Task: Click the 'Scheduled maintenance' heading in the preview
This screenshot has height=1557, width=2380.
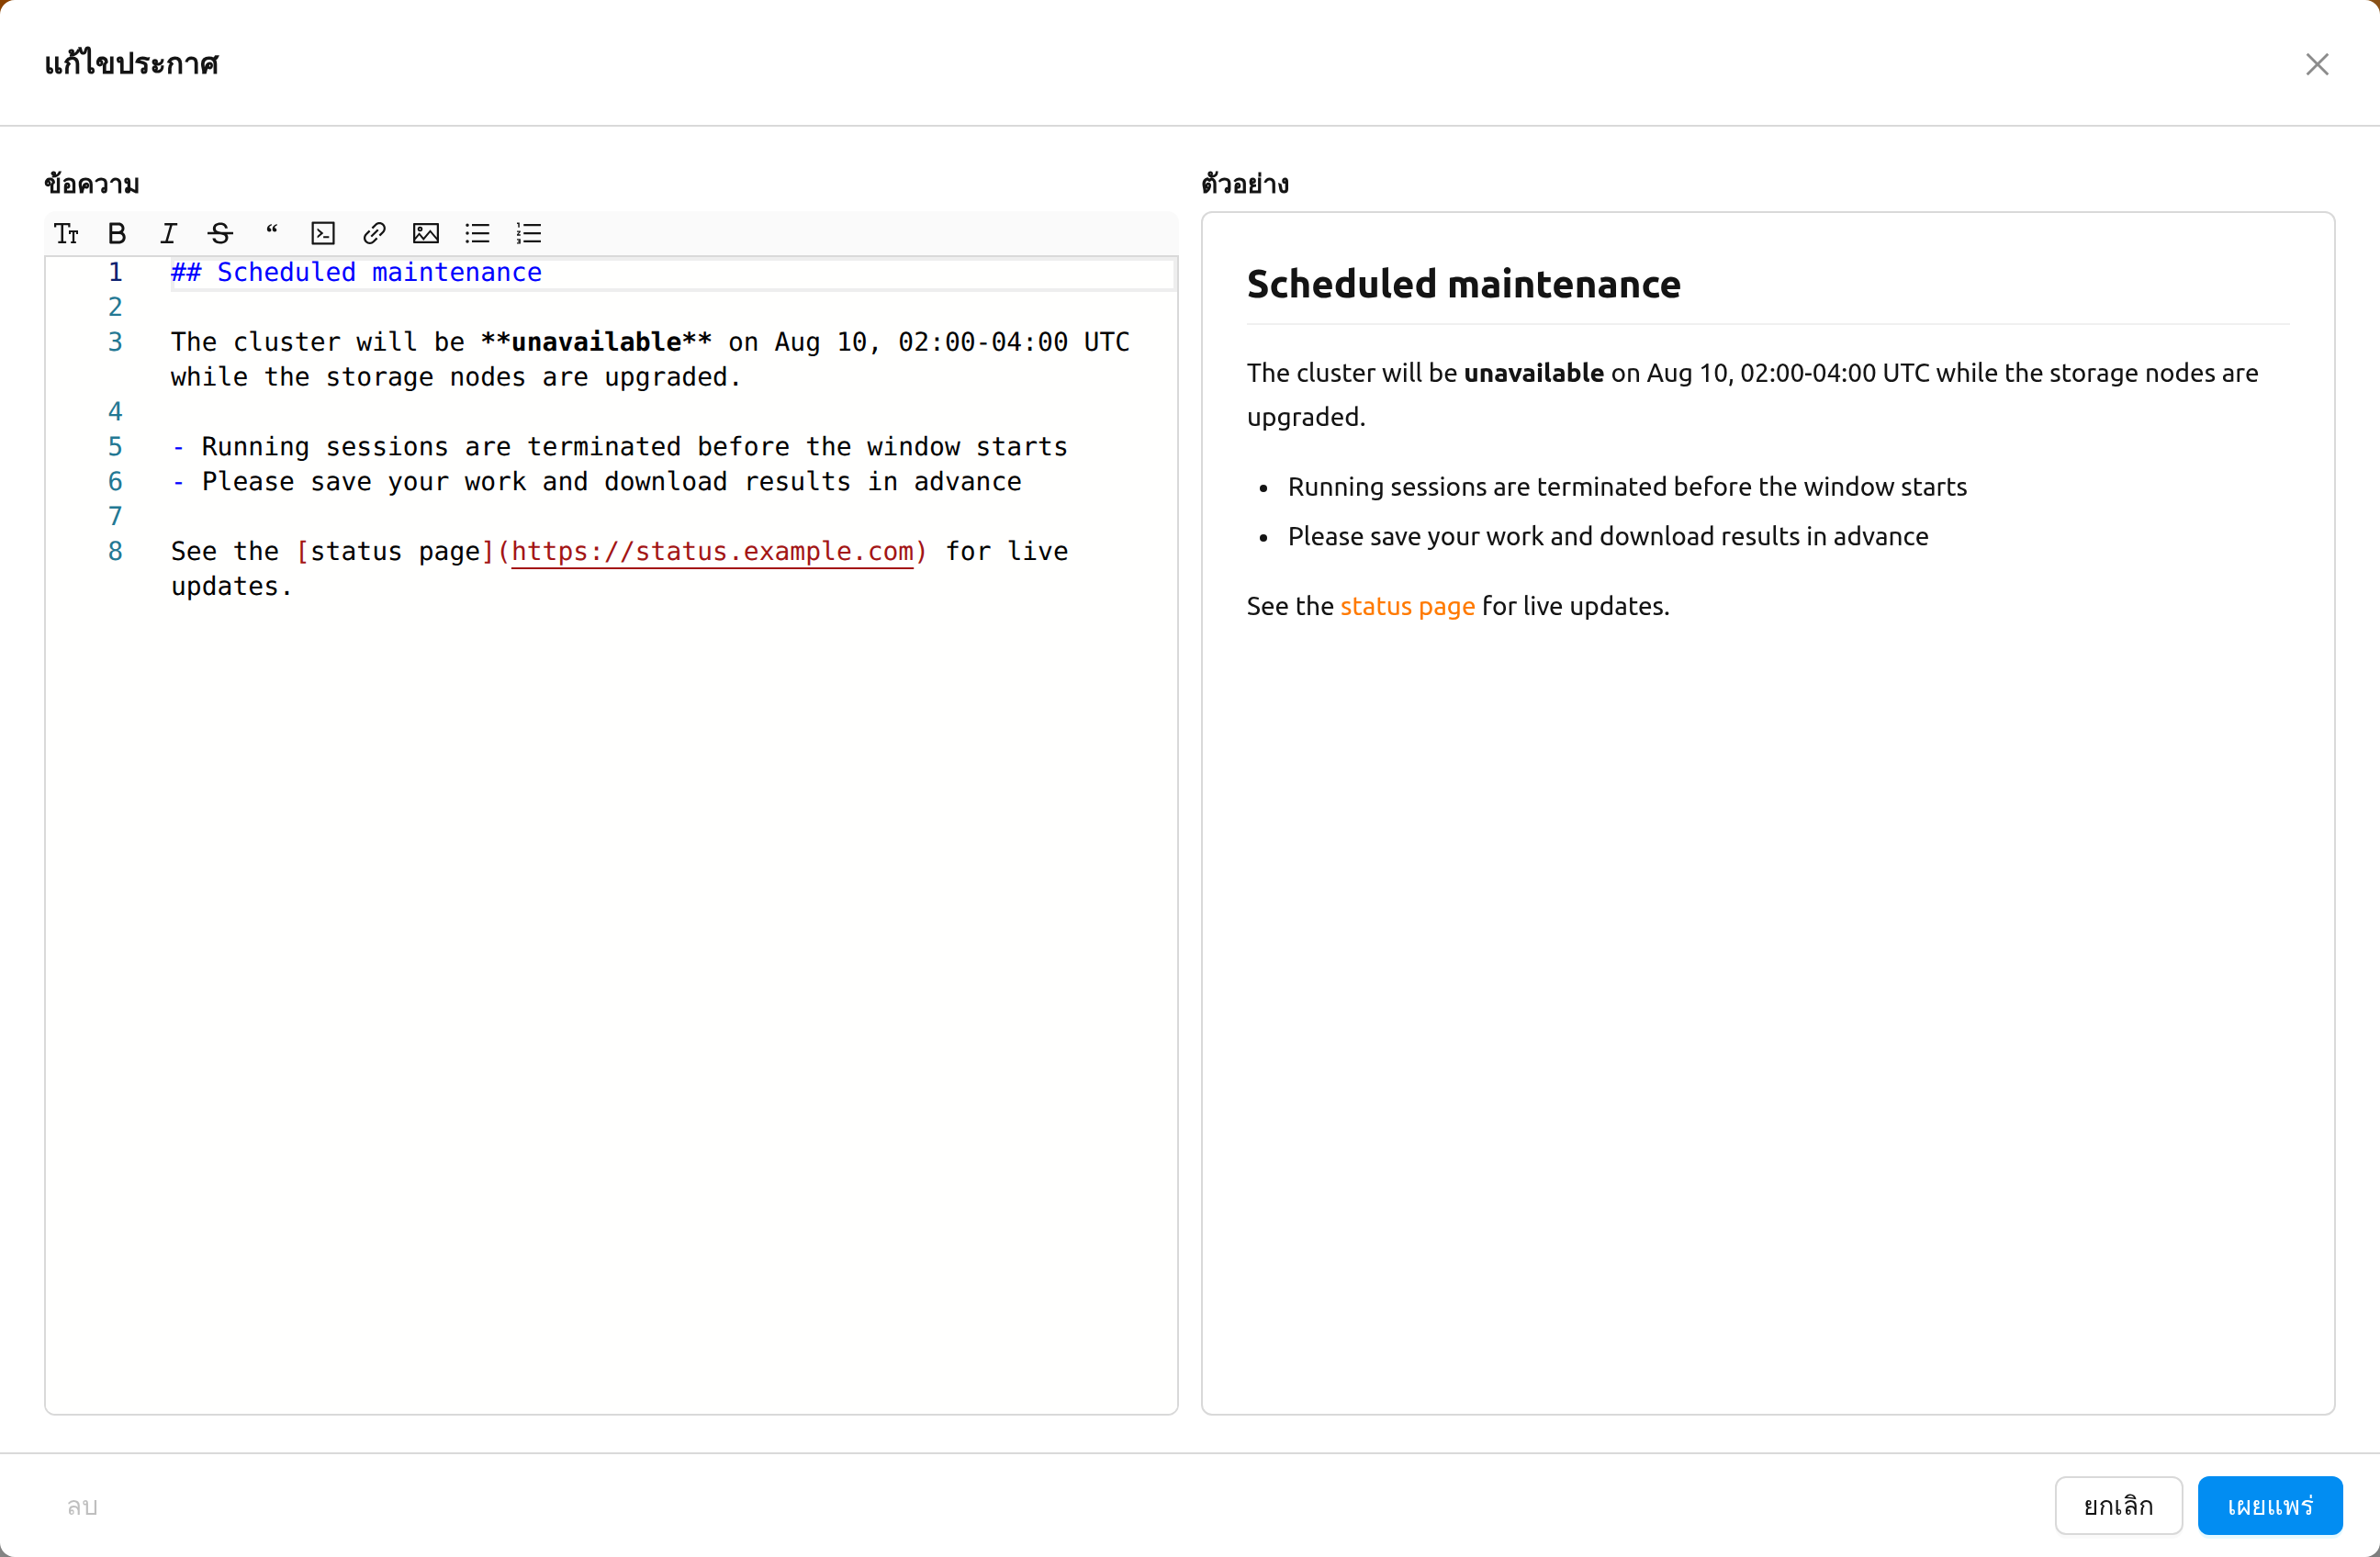Action: coord(1463,284)
